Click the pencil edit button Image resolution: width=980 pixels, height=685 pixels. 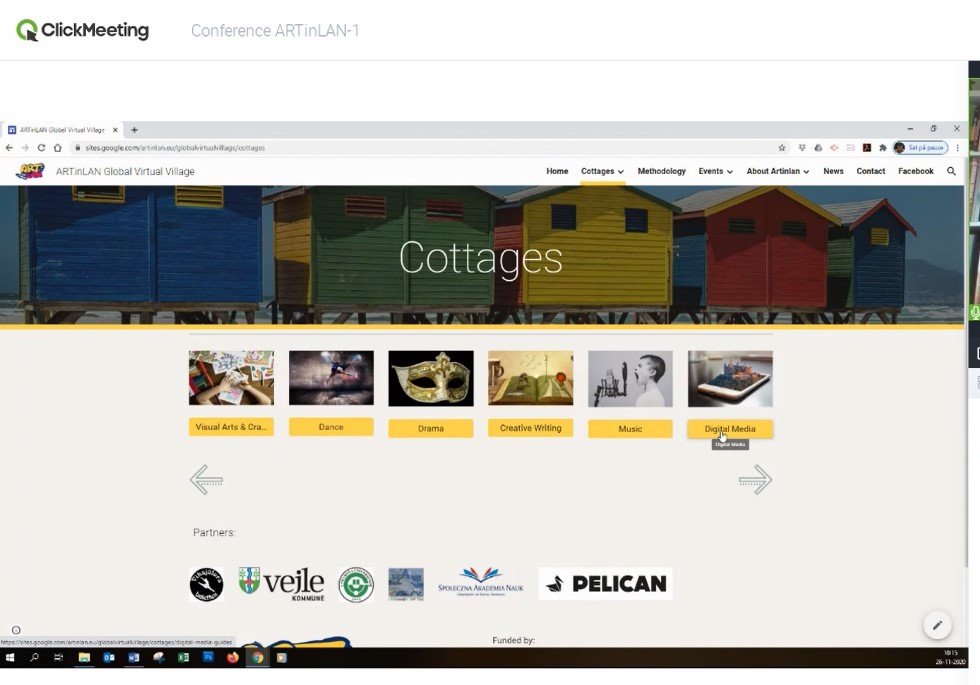pos(938,625)
